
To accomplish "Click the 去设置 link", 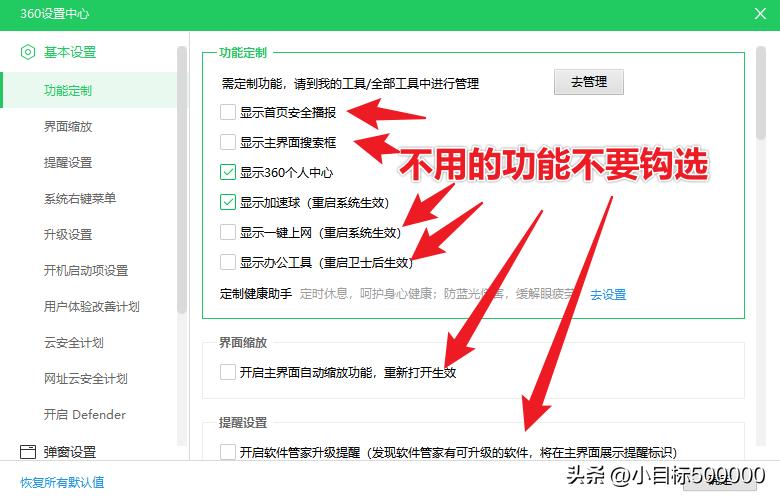I will [608, 295].
